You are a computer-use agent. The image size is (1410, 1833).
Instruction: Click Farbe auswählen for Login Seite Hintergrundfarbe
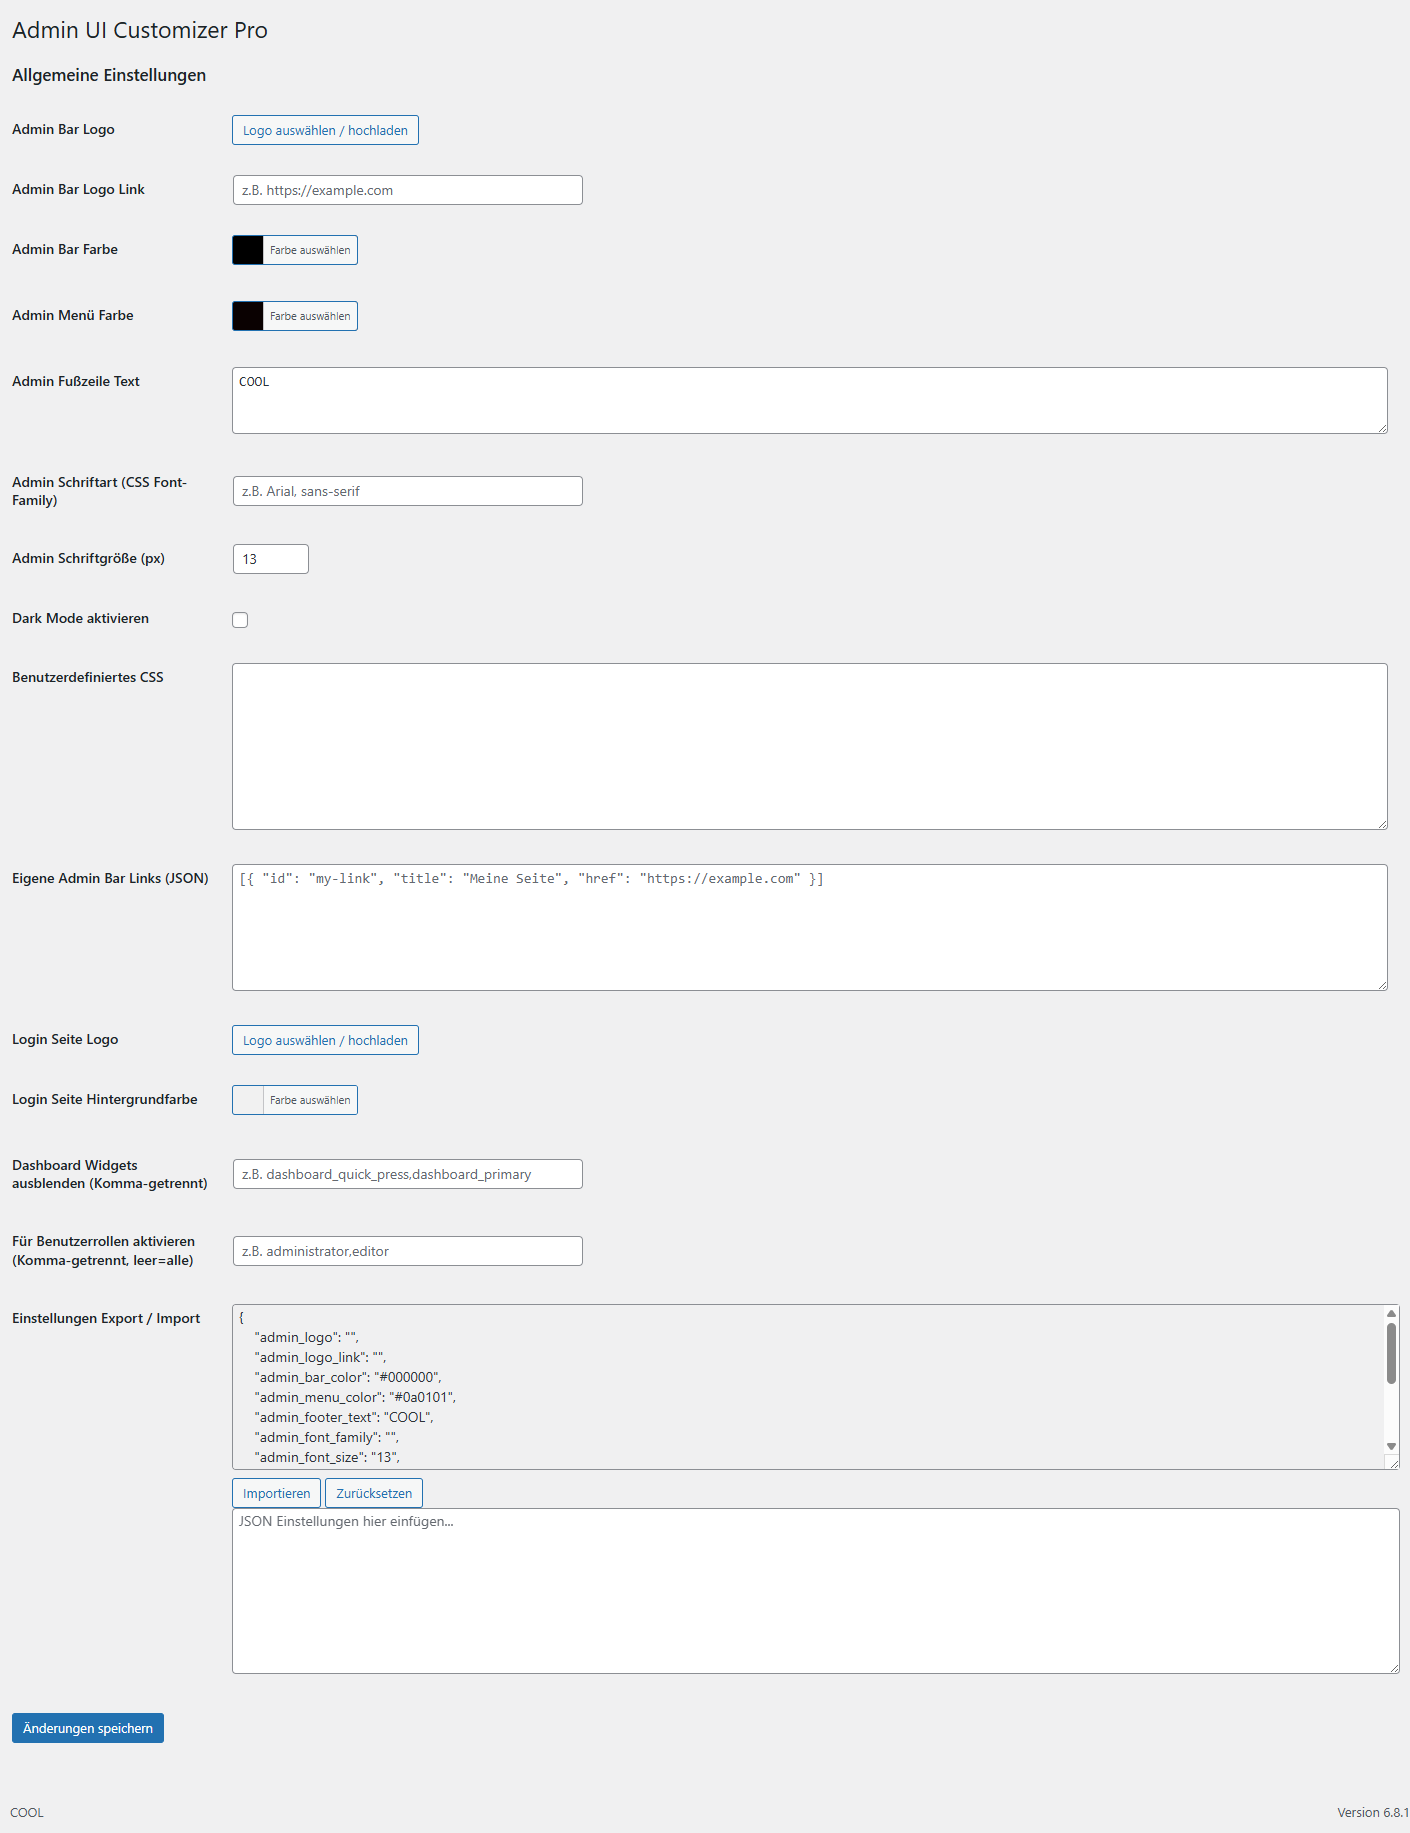tap(310, 1100)
